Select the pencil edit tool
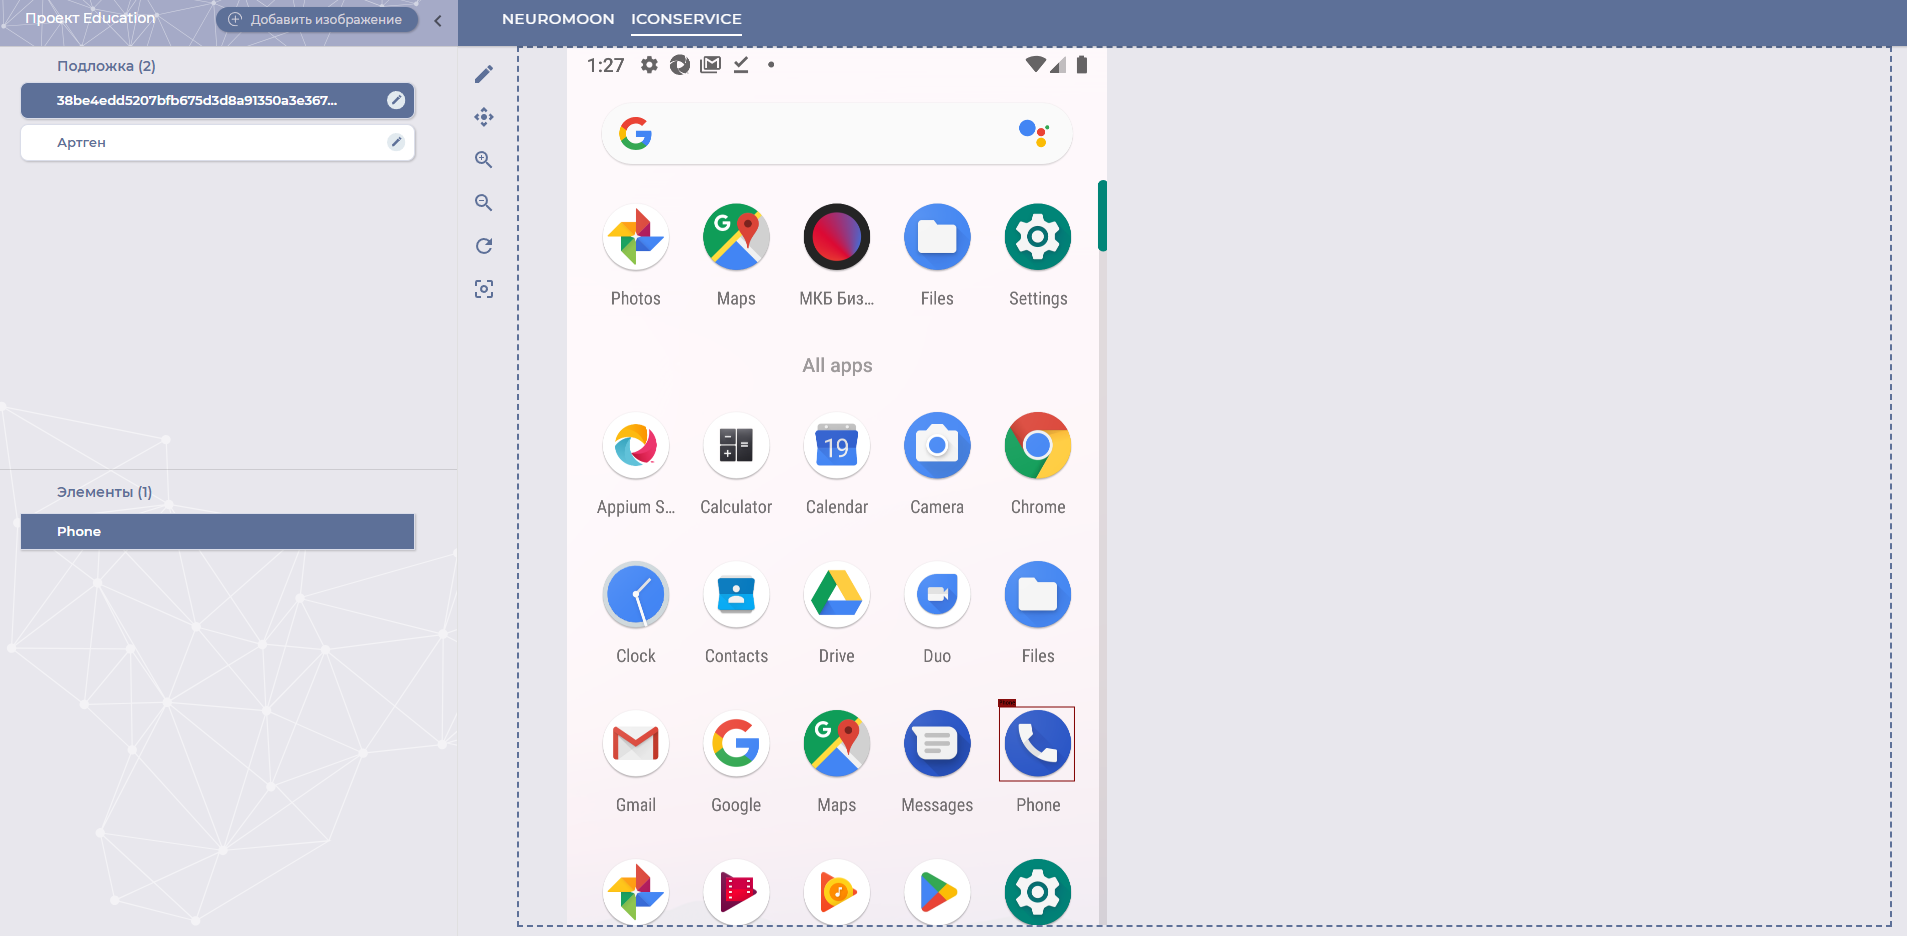The height and width of the screenshot is (936, 1907). (x=484, y=74)
